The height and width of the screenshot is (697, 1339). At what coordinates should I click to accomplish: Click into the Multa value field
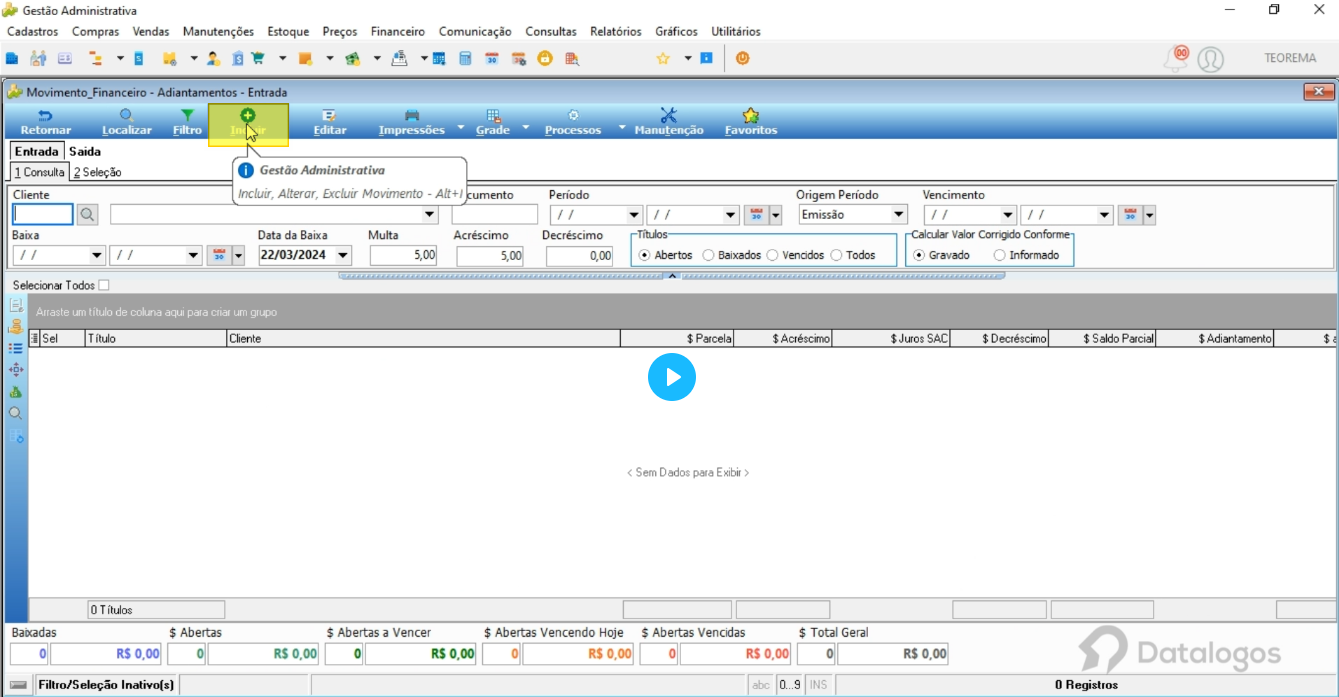click(x=404, y=255)
